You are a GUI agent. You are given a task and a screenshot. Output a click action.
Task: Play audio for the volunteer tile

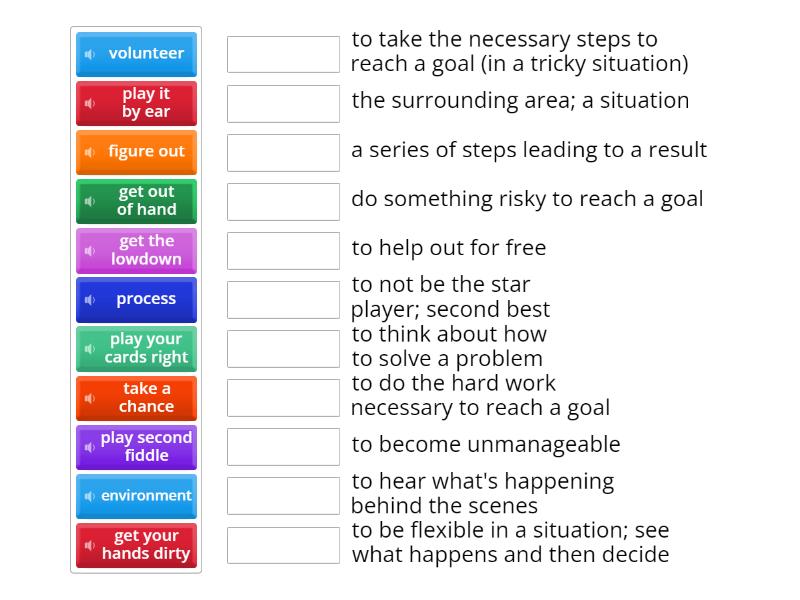coord(90,54)
